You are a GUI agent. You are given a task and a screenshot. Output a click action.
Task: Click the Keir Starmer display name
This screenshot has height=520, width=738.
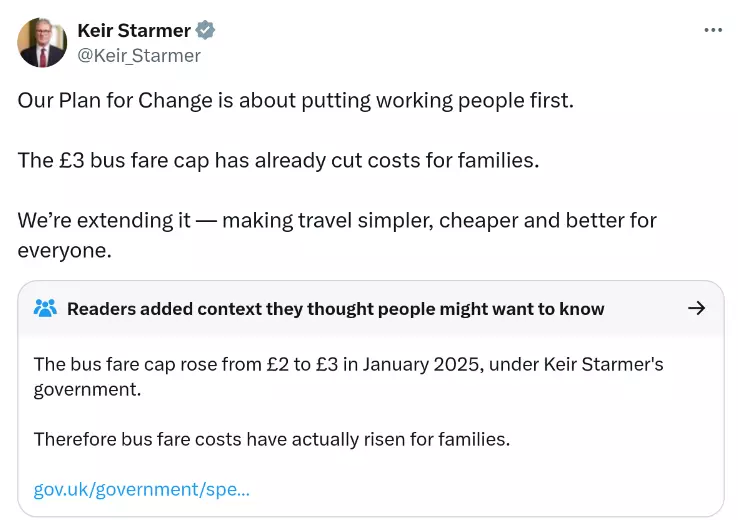tap(134, 31)
